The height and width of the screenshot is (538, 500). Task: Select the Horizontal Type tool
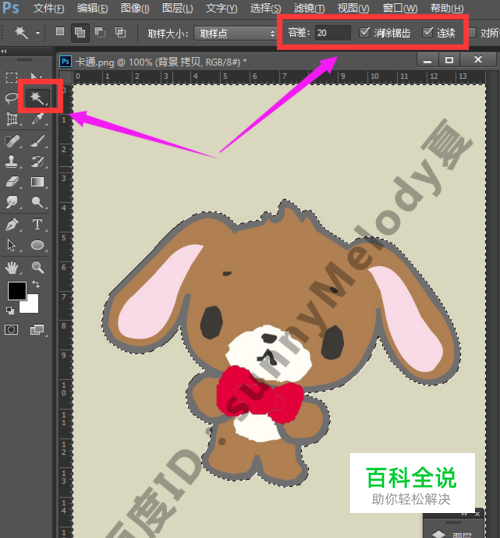click(38, 225)
